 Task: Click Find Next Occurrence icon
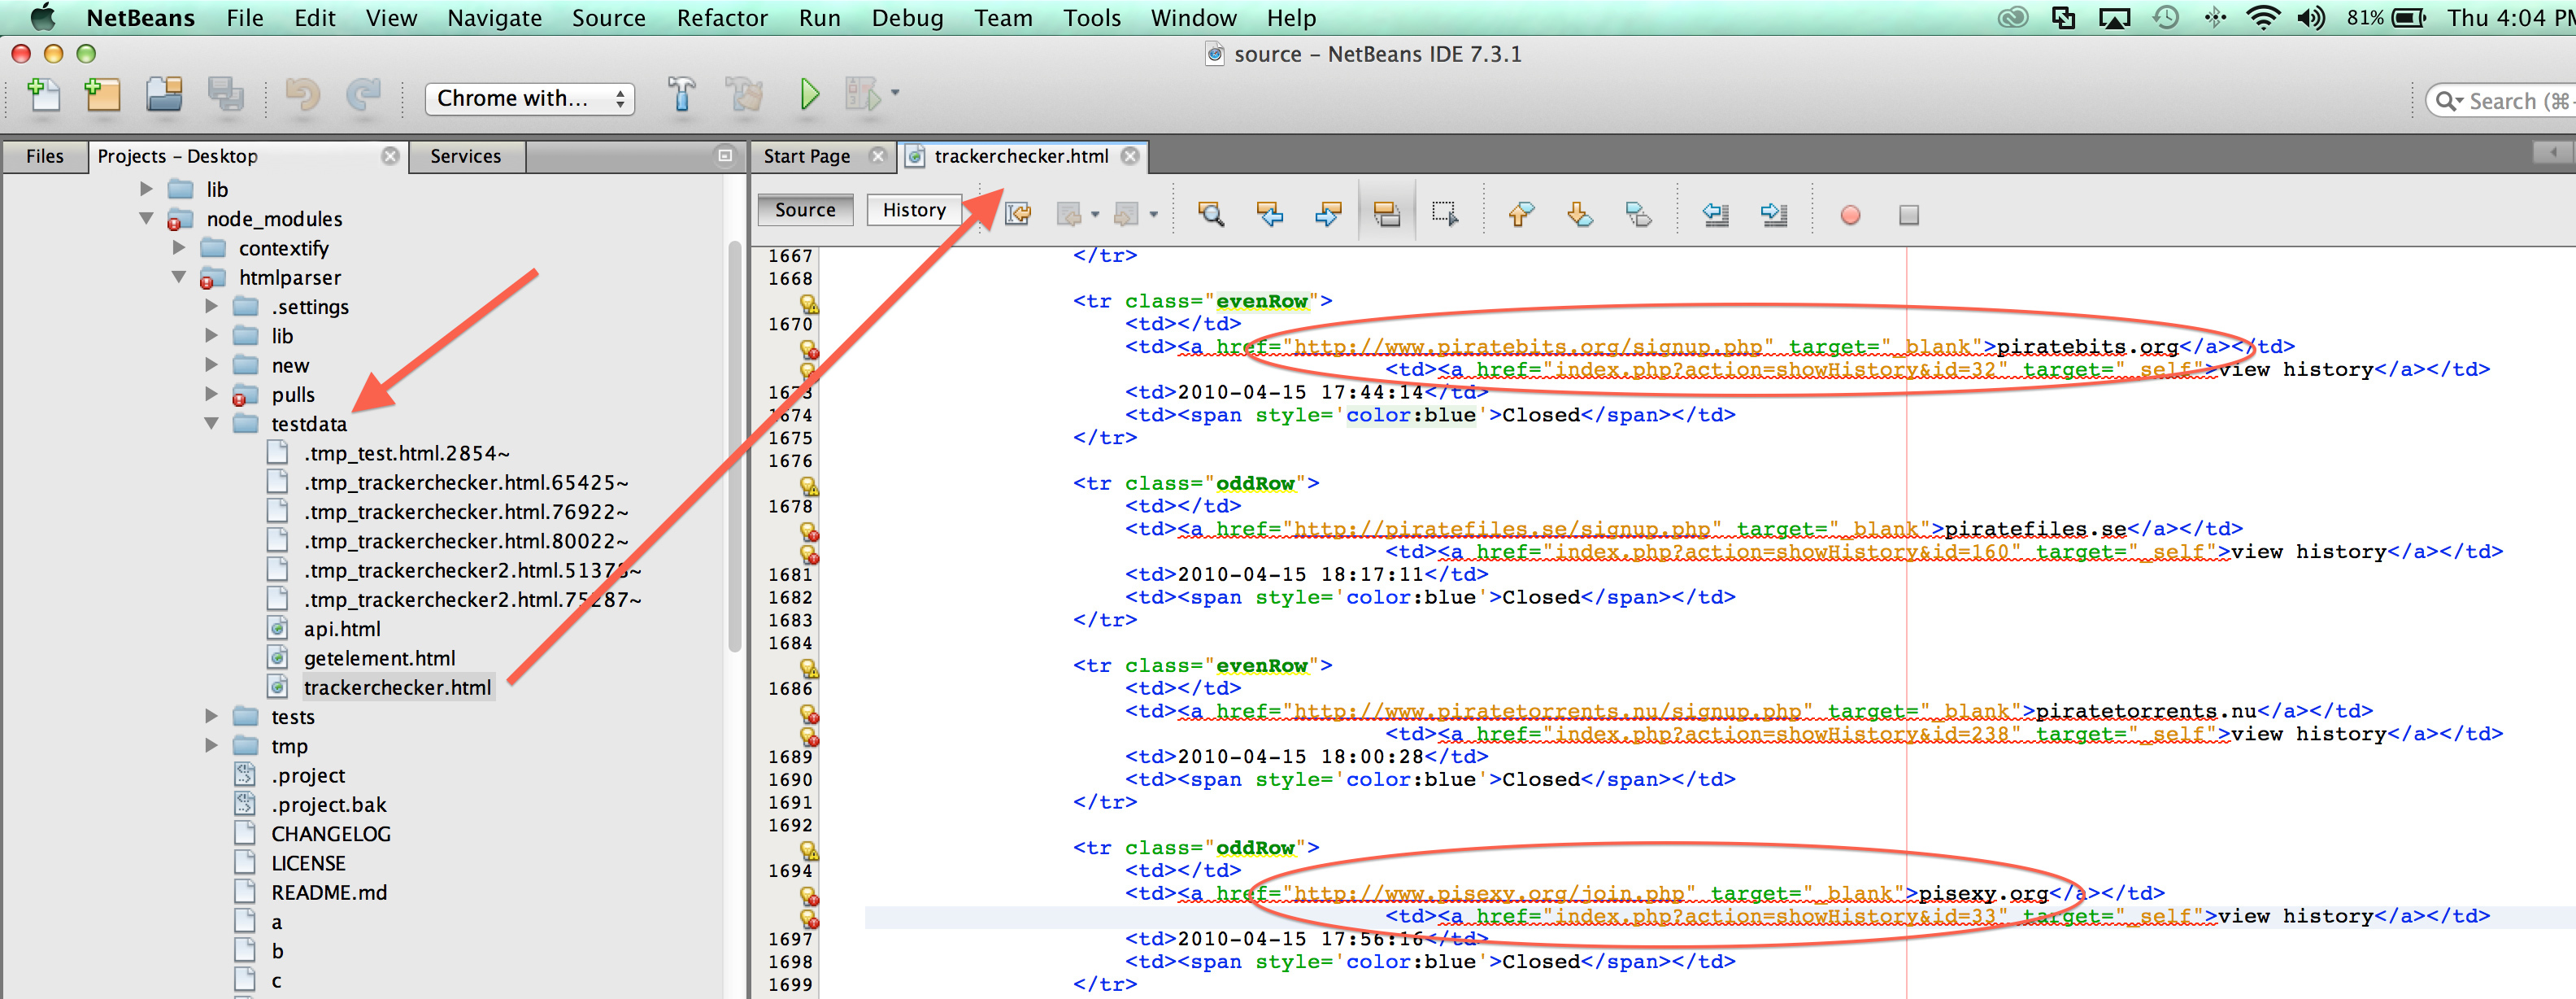coord(1328,214)
